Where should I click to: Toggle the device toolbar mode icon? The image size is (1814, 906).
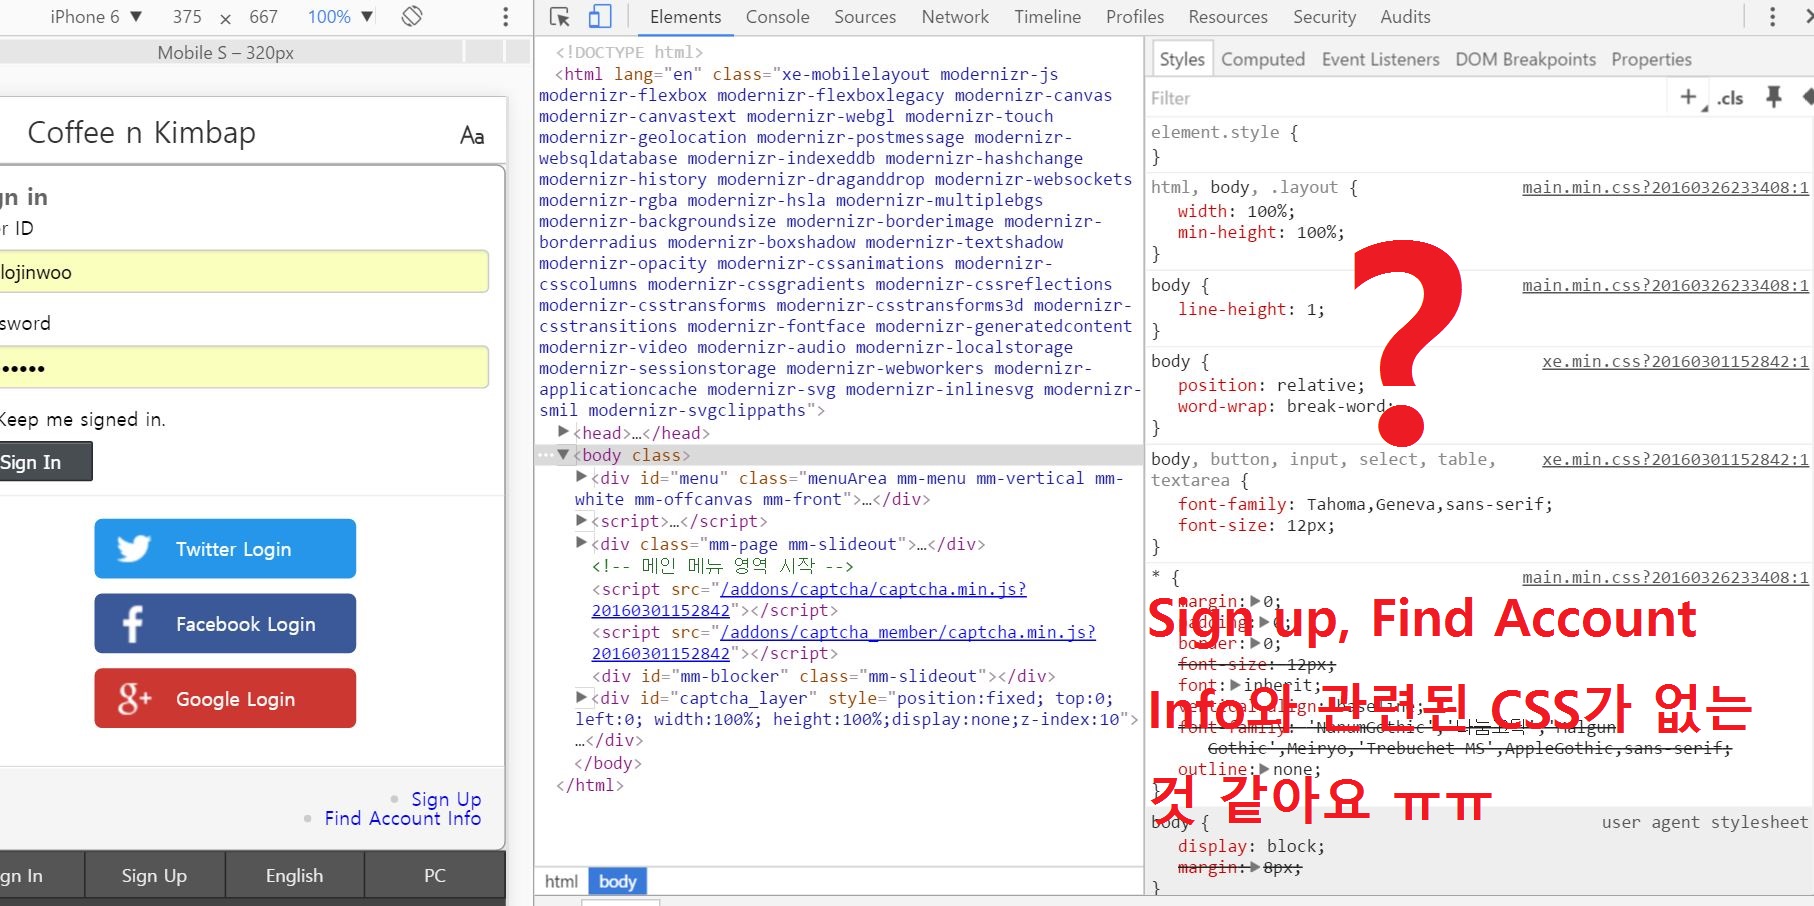coord(599,17)
